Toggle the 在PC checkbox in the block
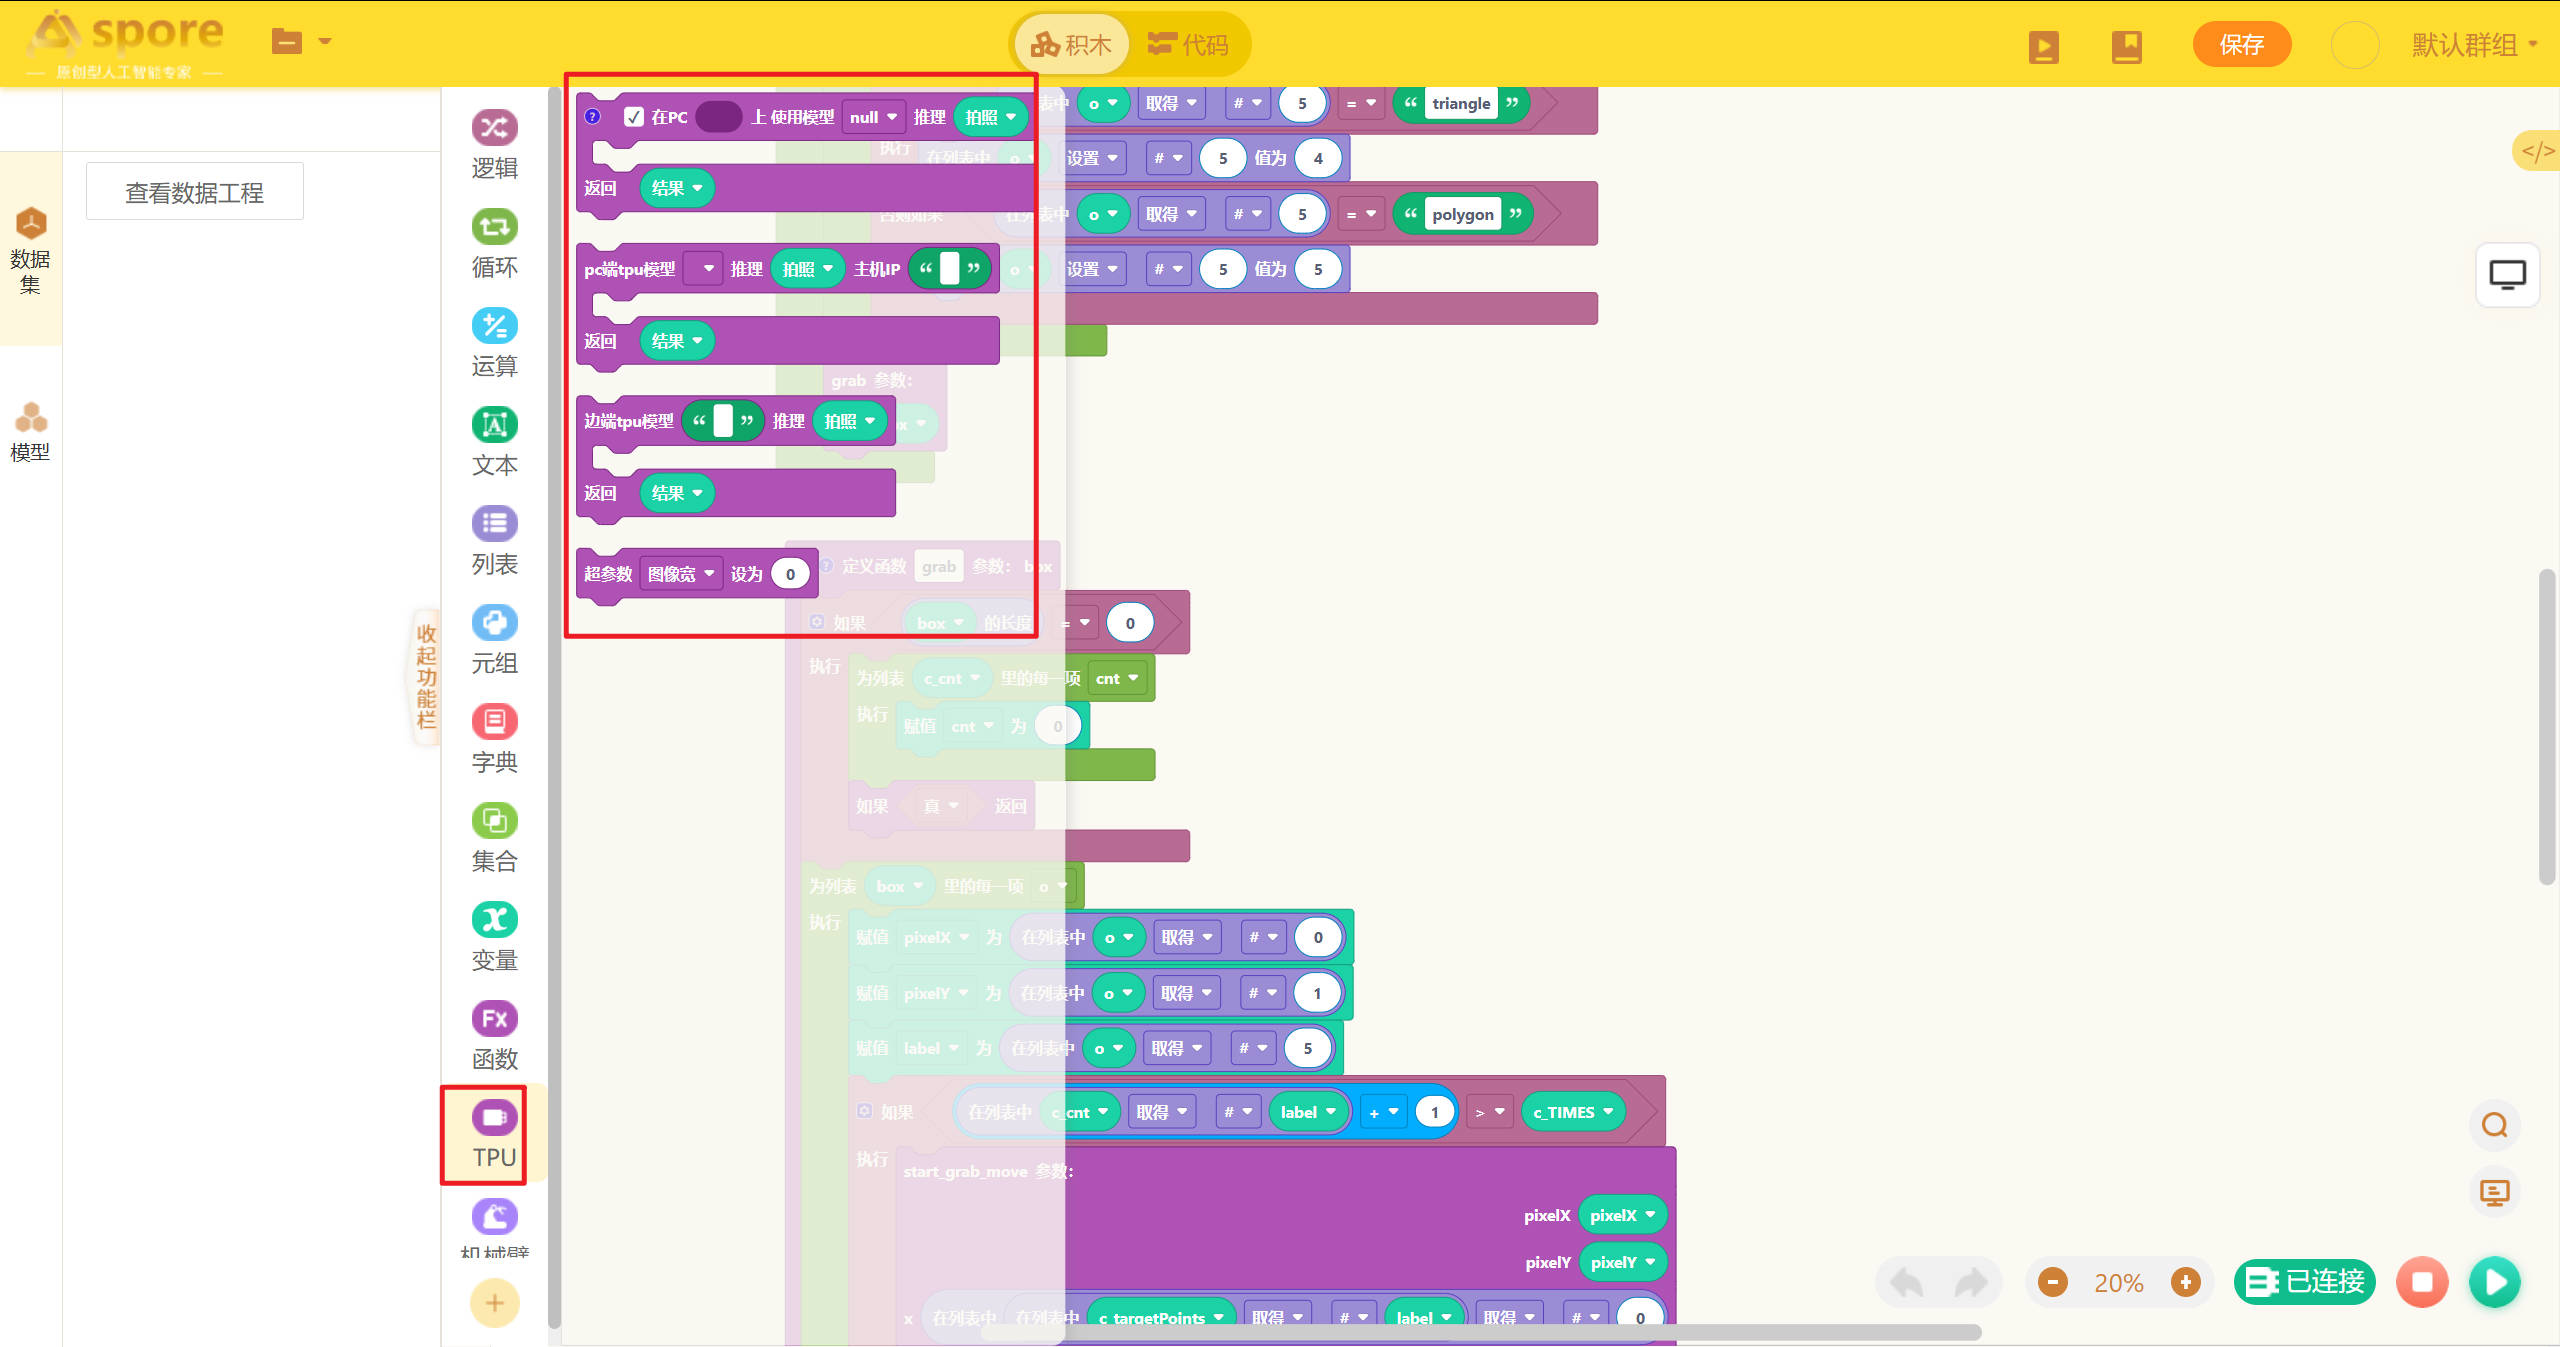Image resolution: width=2560 pixels, height=1347 pixels. click(634, 117)
